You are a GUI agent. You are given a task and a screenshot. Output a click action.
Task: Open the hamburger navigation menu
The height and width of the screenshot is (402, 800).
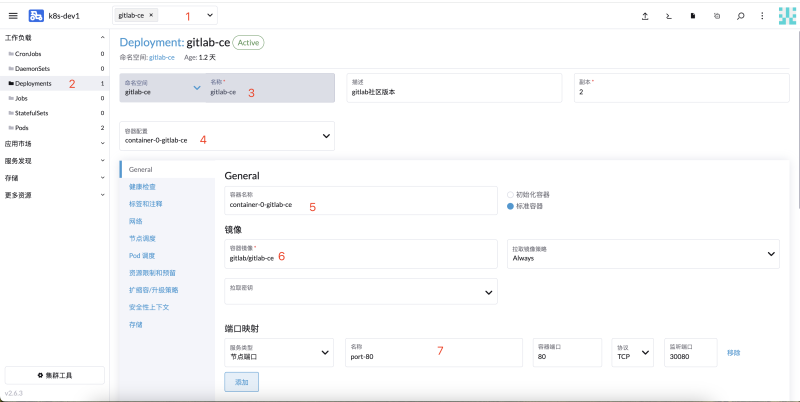click(13, 16)
